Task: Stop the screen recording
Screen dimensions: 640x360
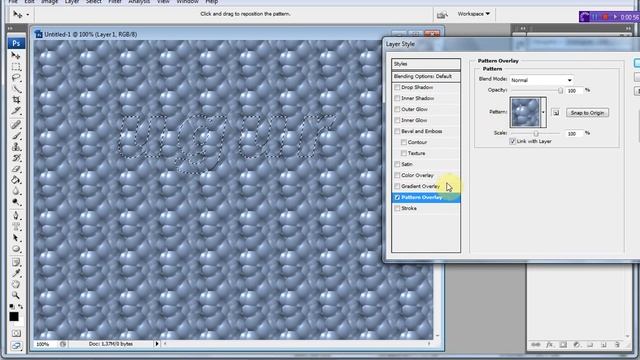Action: [x=605, y=17]
